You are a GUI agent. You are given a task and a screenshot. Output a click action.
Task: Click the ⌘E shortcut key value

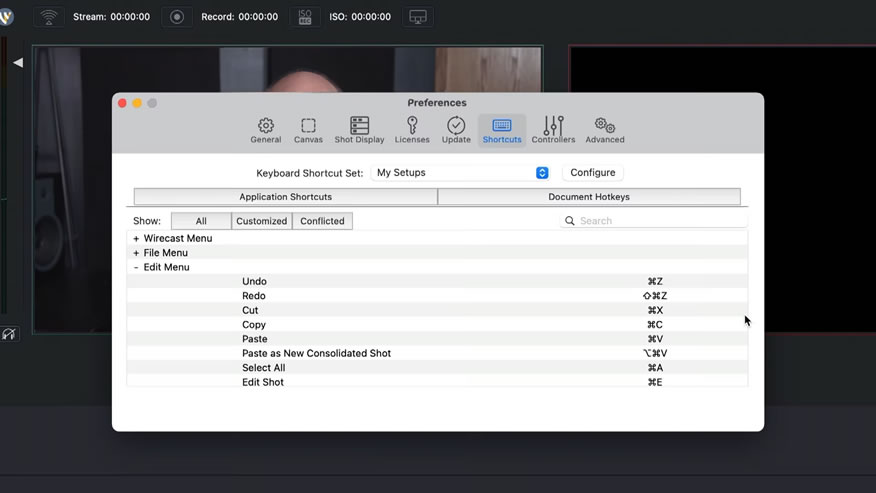[655, 382]
